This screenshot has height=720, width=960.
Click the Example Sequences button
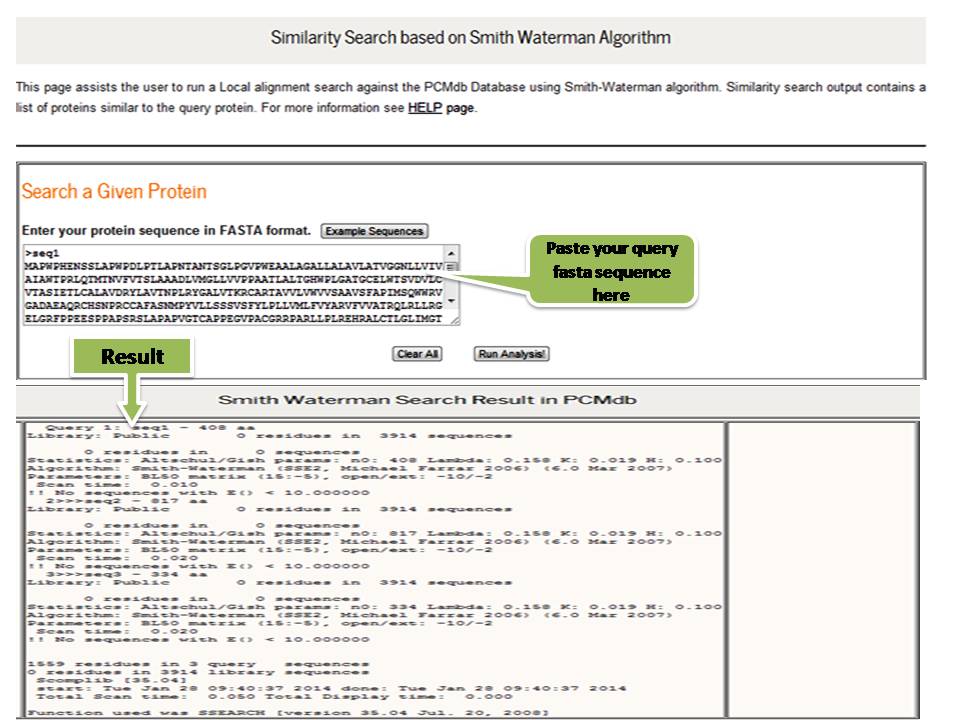tap(374, 231)
